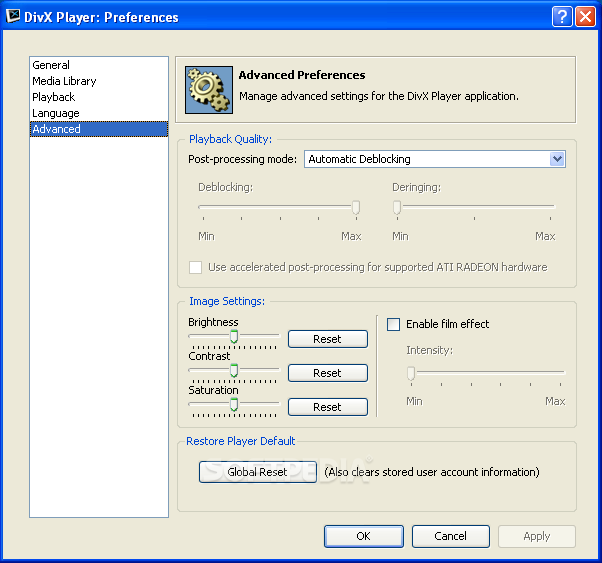Confirm preferences with OK
Screen dimensions: 602x563
coord(364,536)
